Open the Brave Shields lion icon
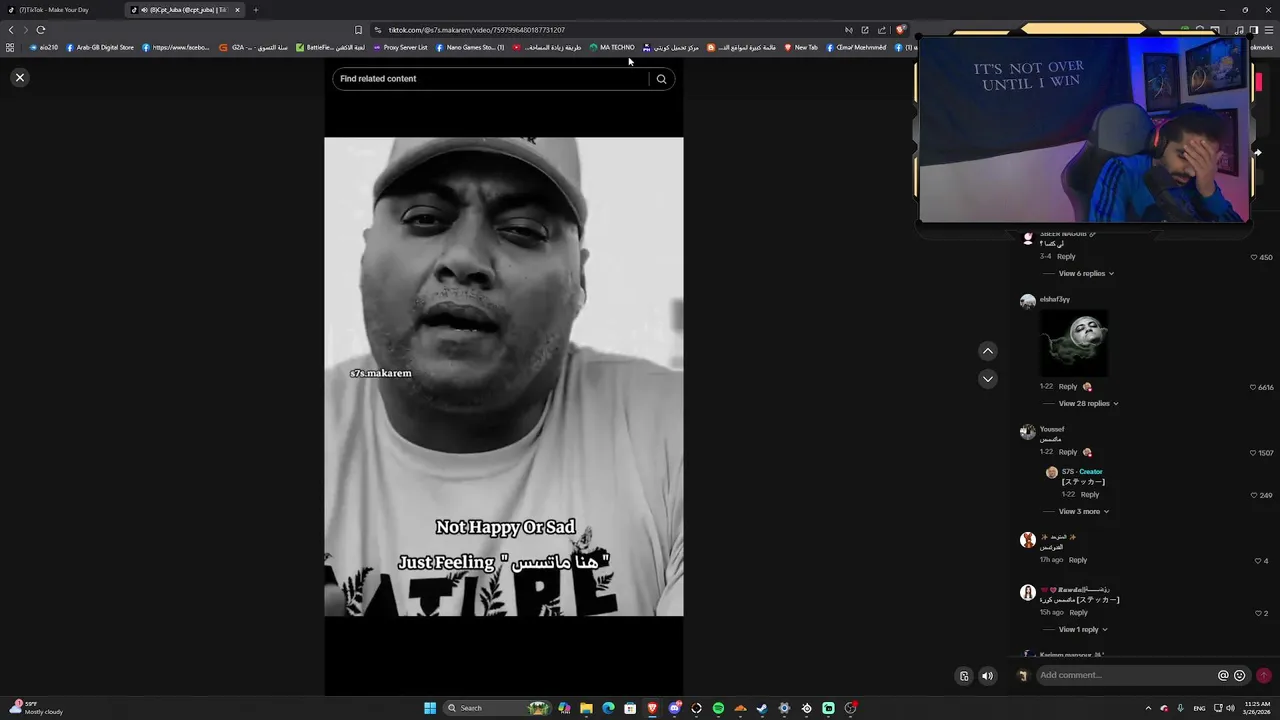1280x720 pixels. pos(900,30)
